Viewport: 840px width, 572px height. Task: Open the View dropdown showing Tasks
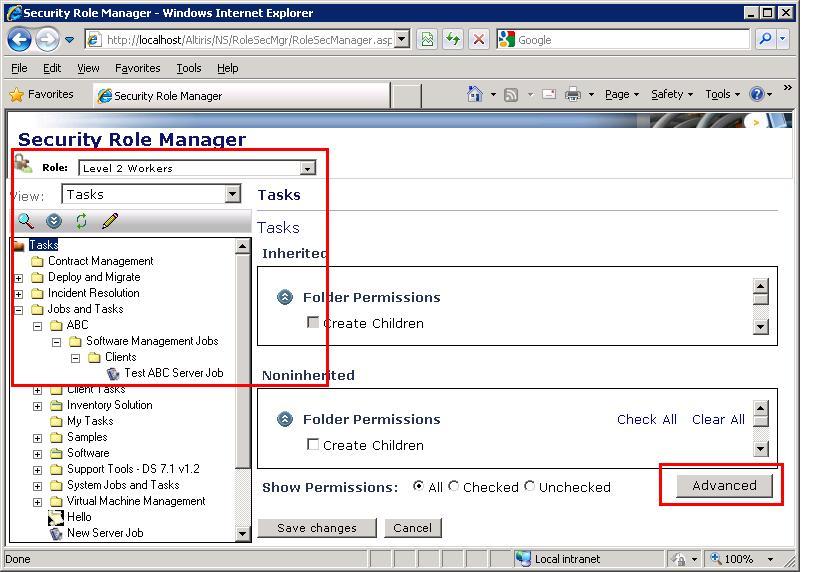233,194
